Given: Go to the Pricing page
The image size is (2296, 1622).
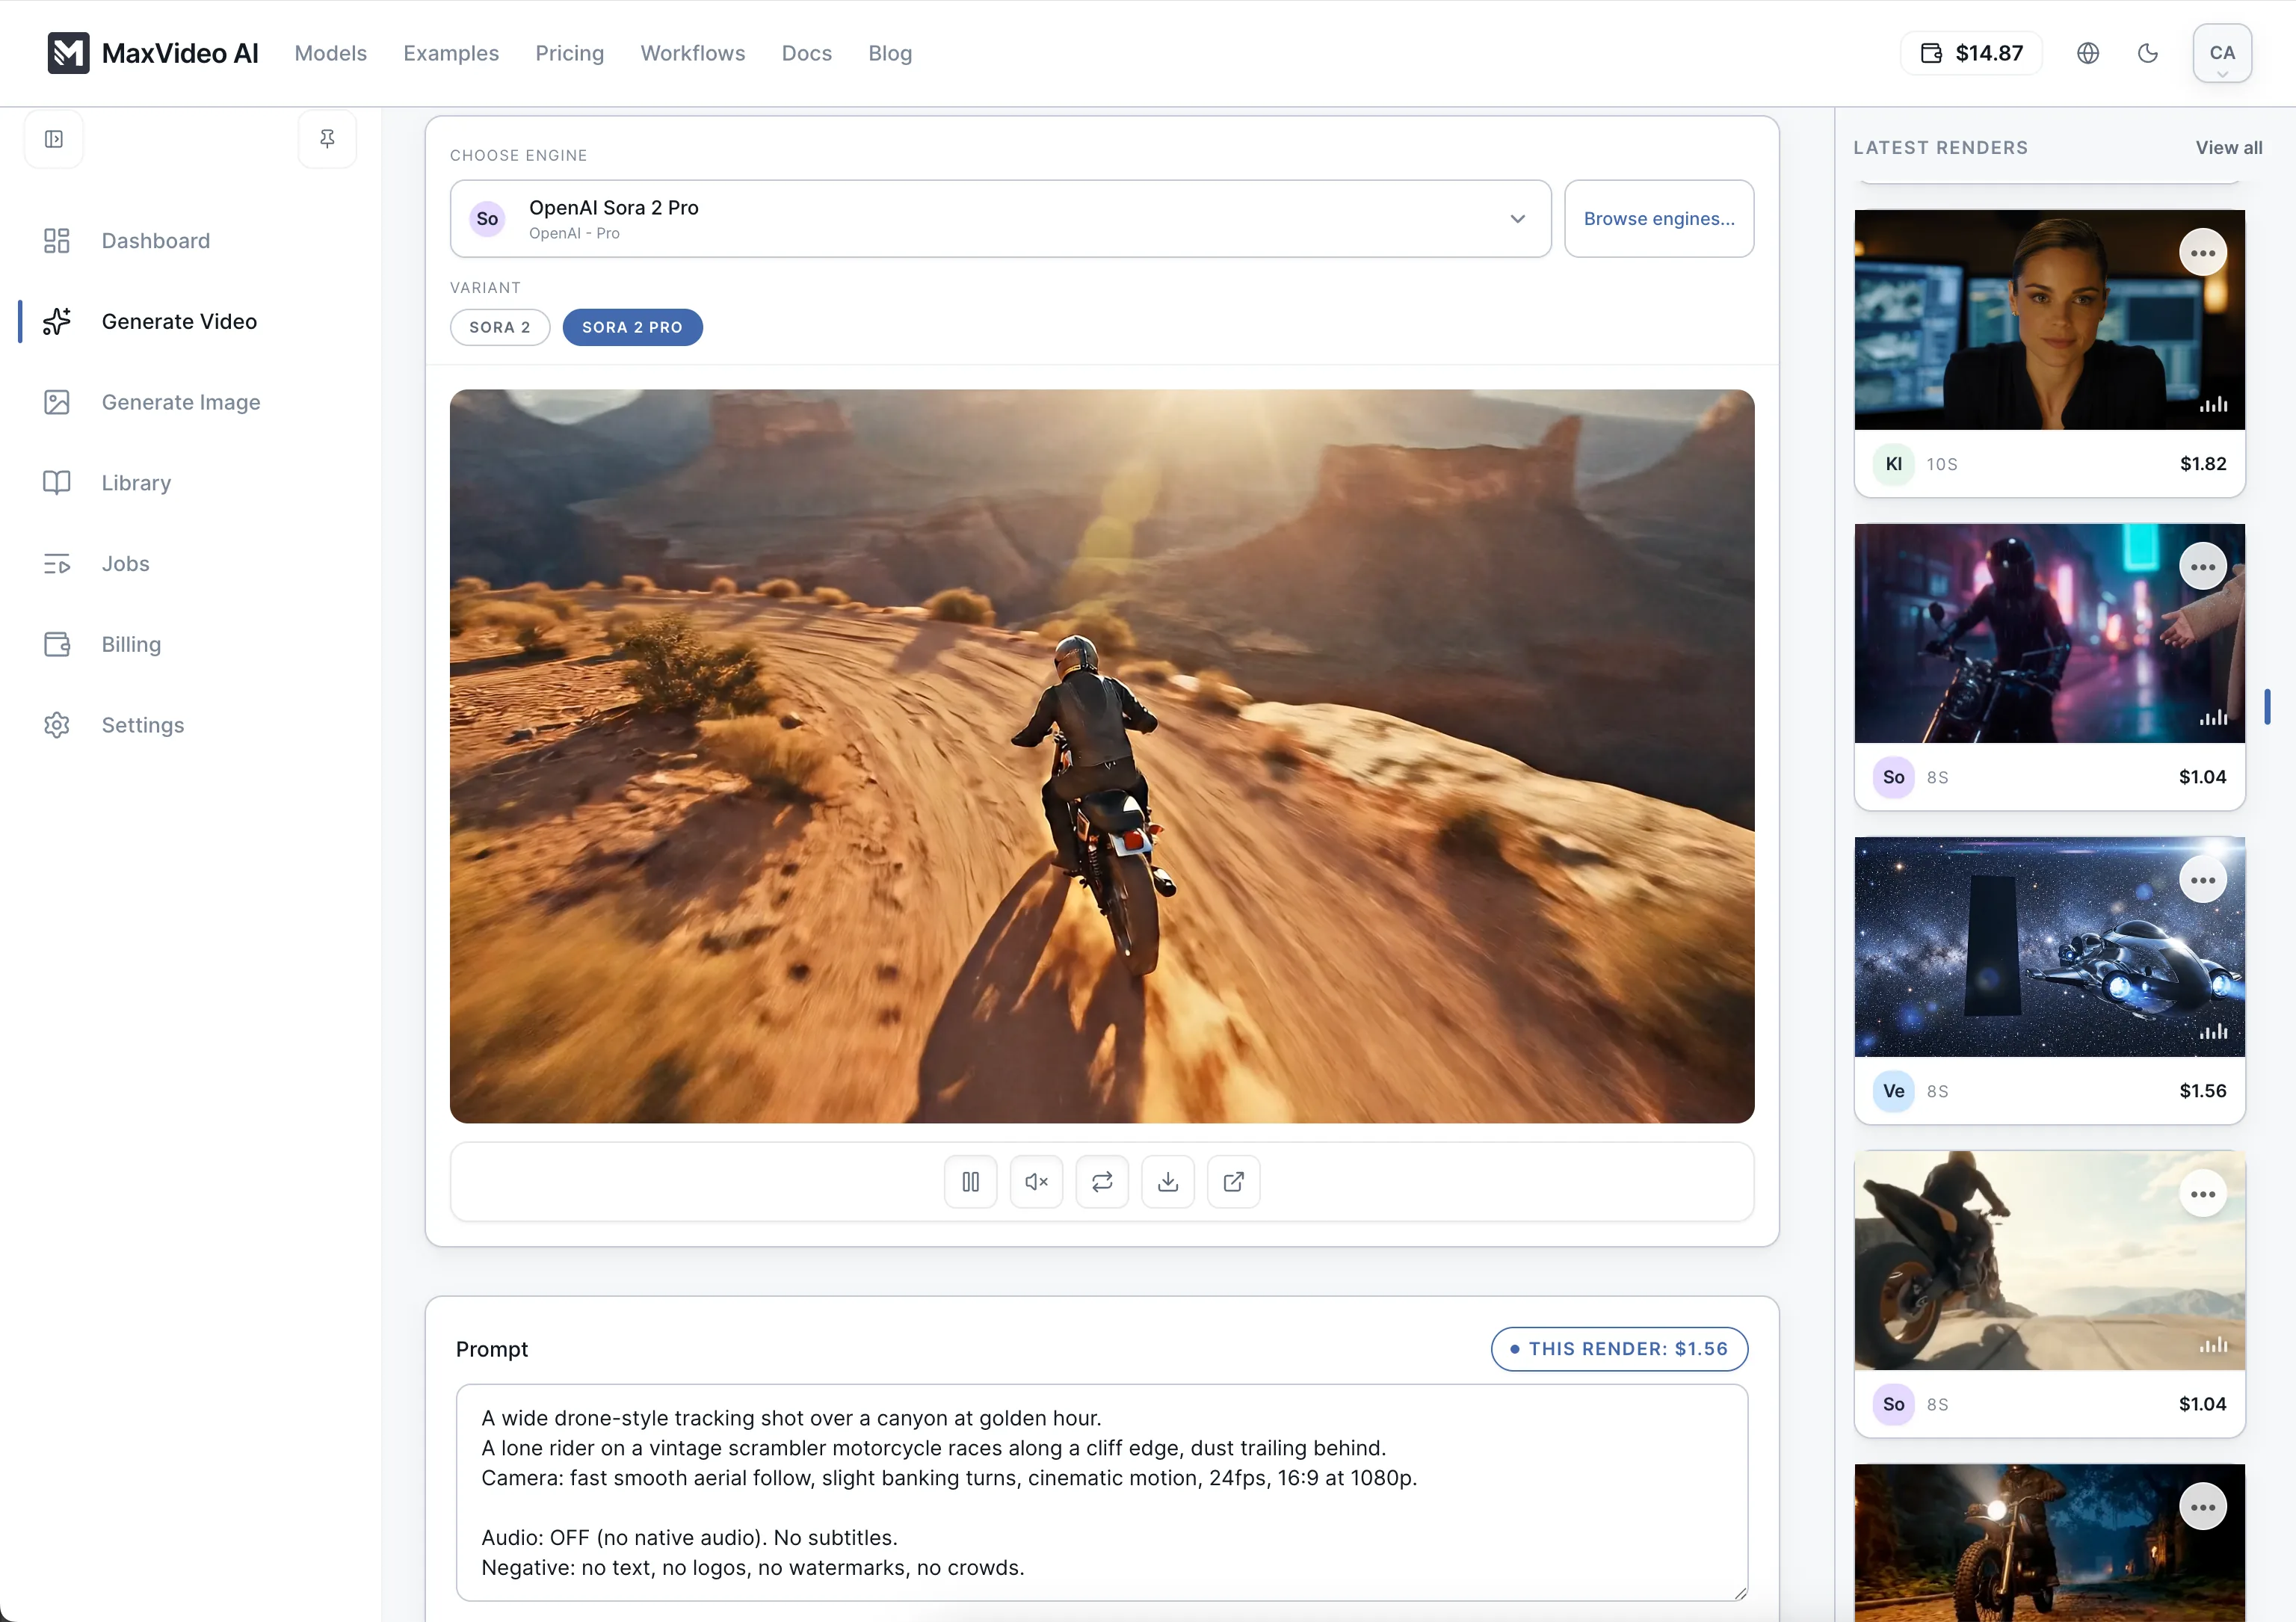Looking at the screenshot, I should [x=569, y=53].
